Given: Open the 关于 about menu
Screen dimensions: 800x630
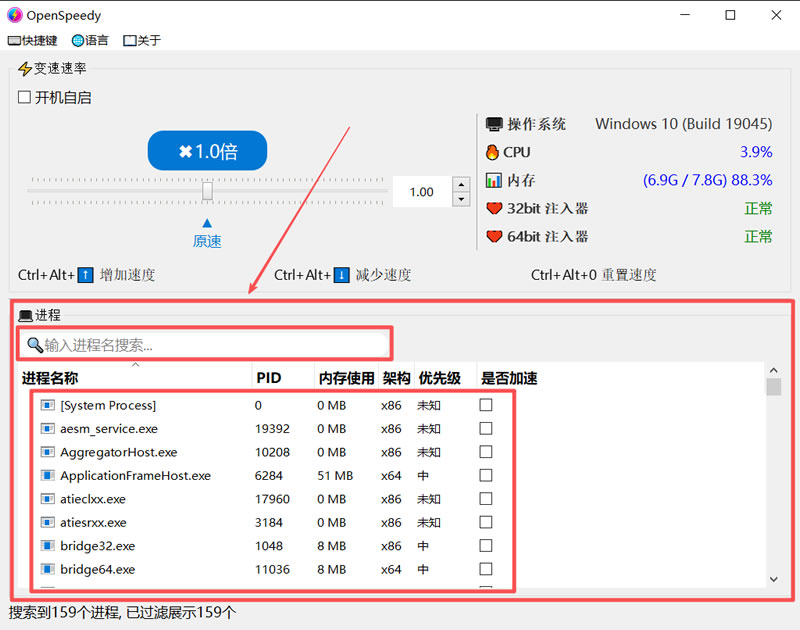Looking at the screenshot, I should click(142, 40).
